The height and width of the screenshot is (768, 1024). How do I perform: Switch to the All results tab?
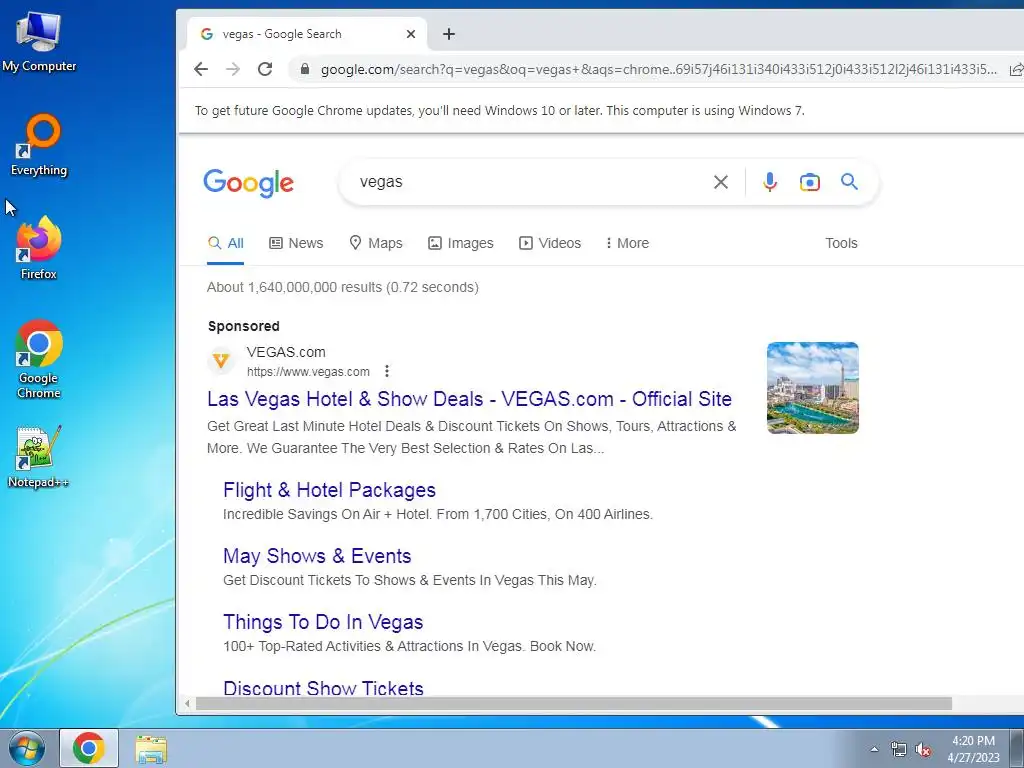[x=225, y=243]
